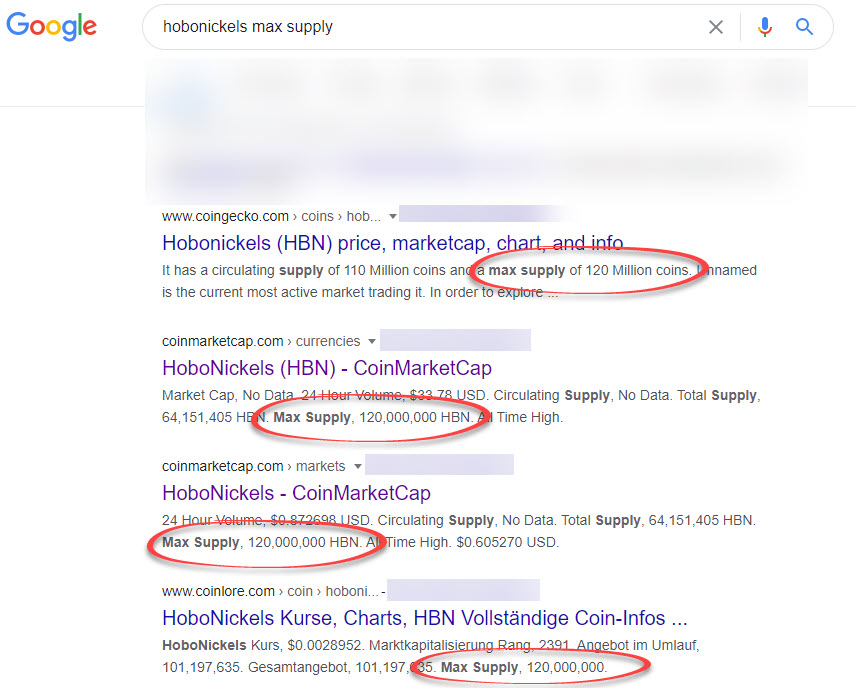Clear the search query with the X icon
Image resolution: width=856 pixels, height=688 pixels.
point(716,27)
